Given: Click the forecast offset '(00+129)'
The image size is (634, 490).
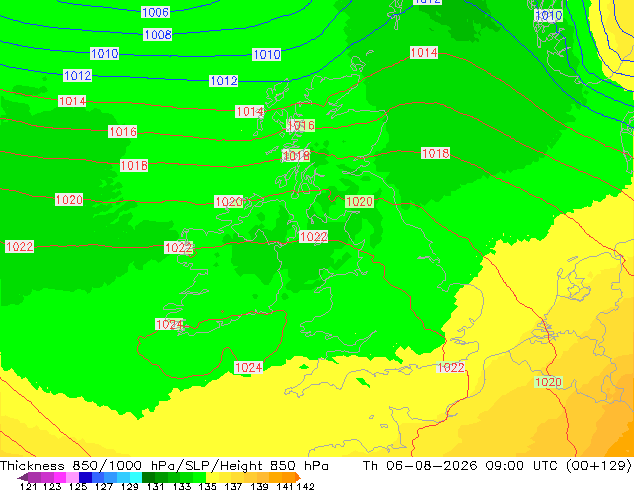Looking at the screenshot, I should [598, 466].
